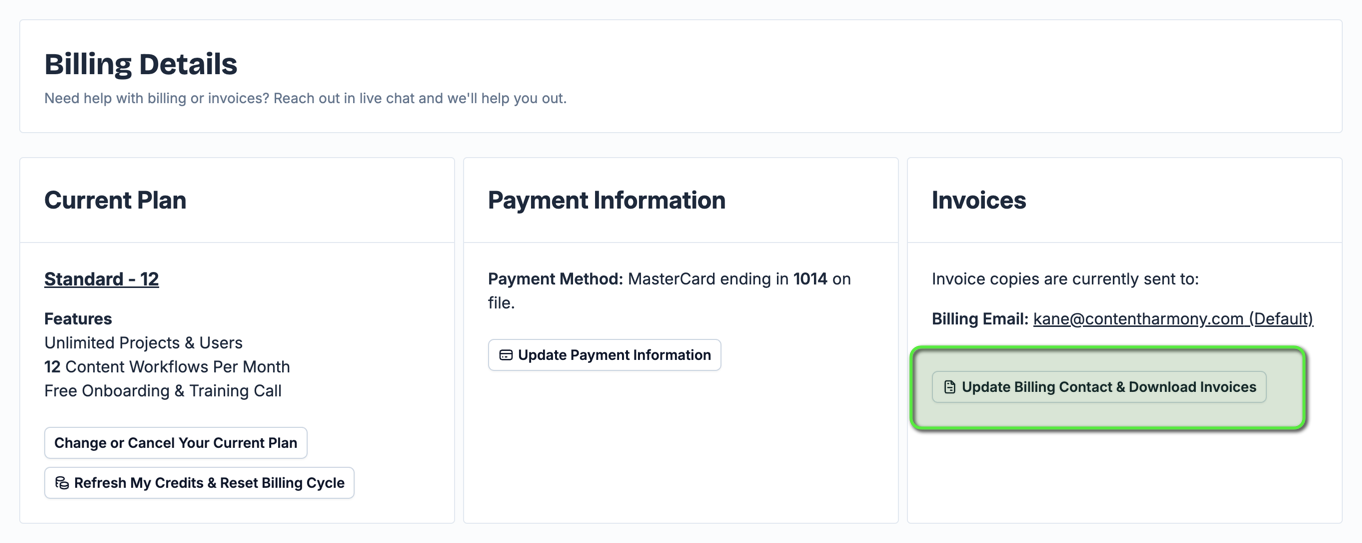Click the credit card icon beside Update Payment Information

506,355
